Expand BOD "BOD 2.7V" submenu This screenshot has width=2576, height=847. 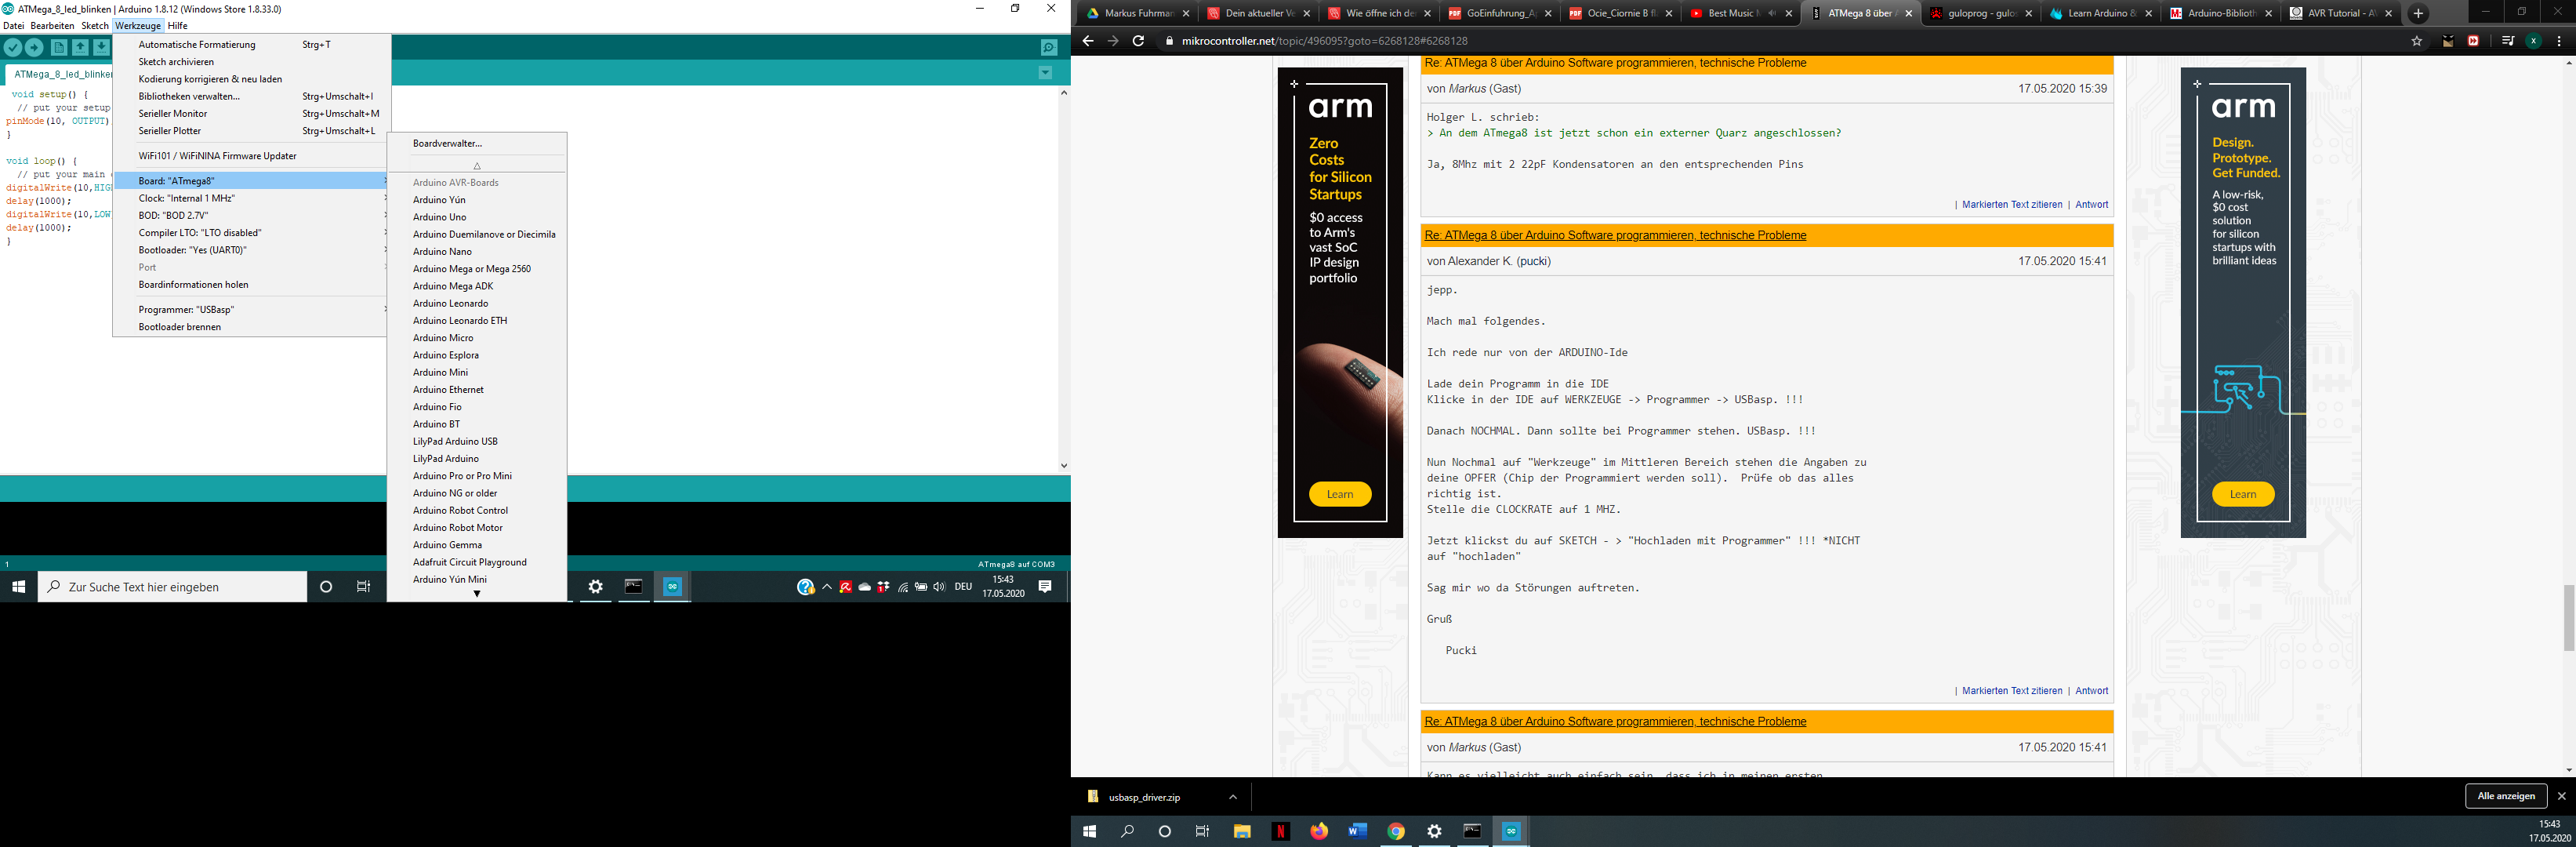[x=250, y=215]
